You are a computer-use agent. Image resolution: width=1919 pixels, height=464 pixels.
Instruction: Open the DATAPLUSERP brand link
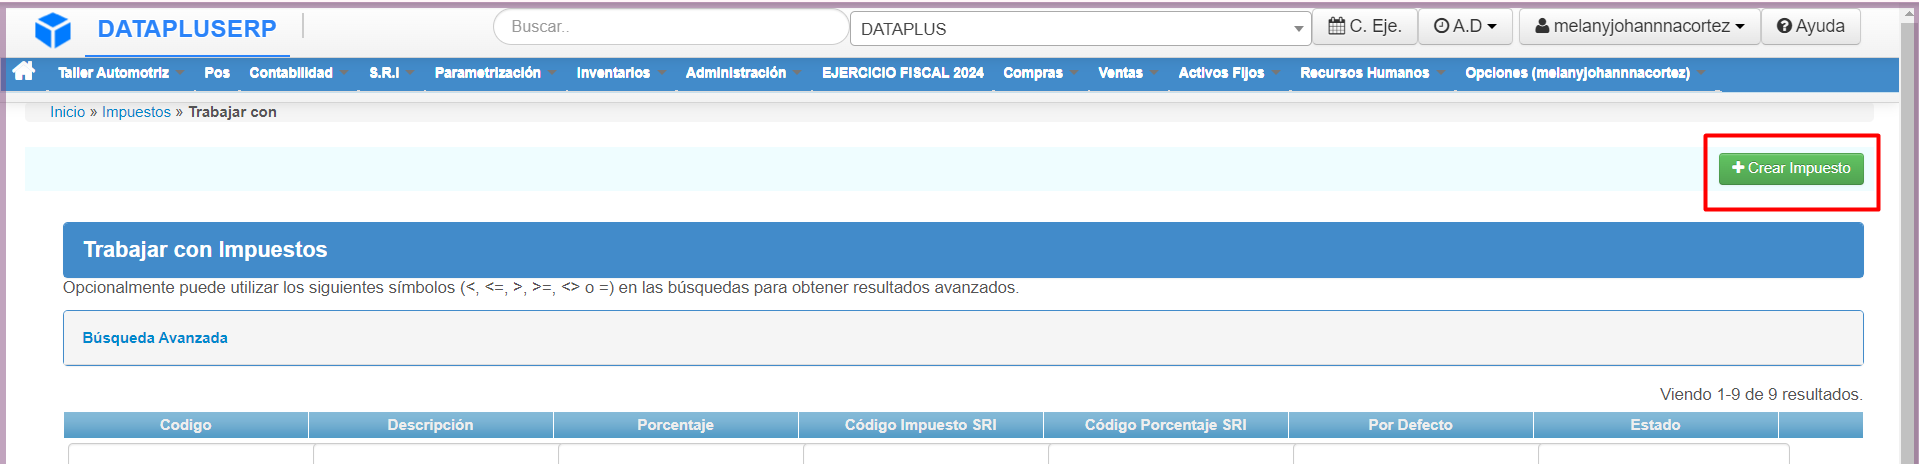[187, 29]
